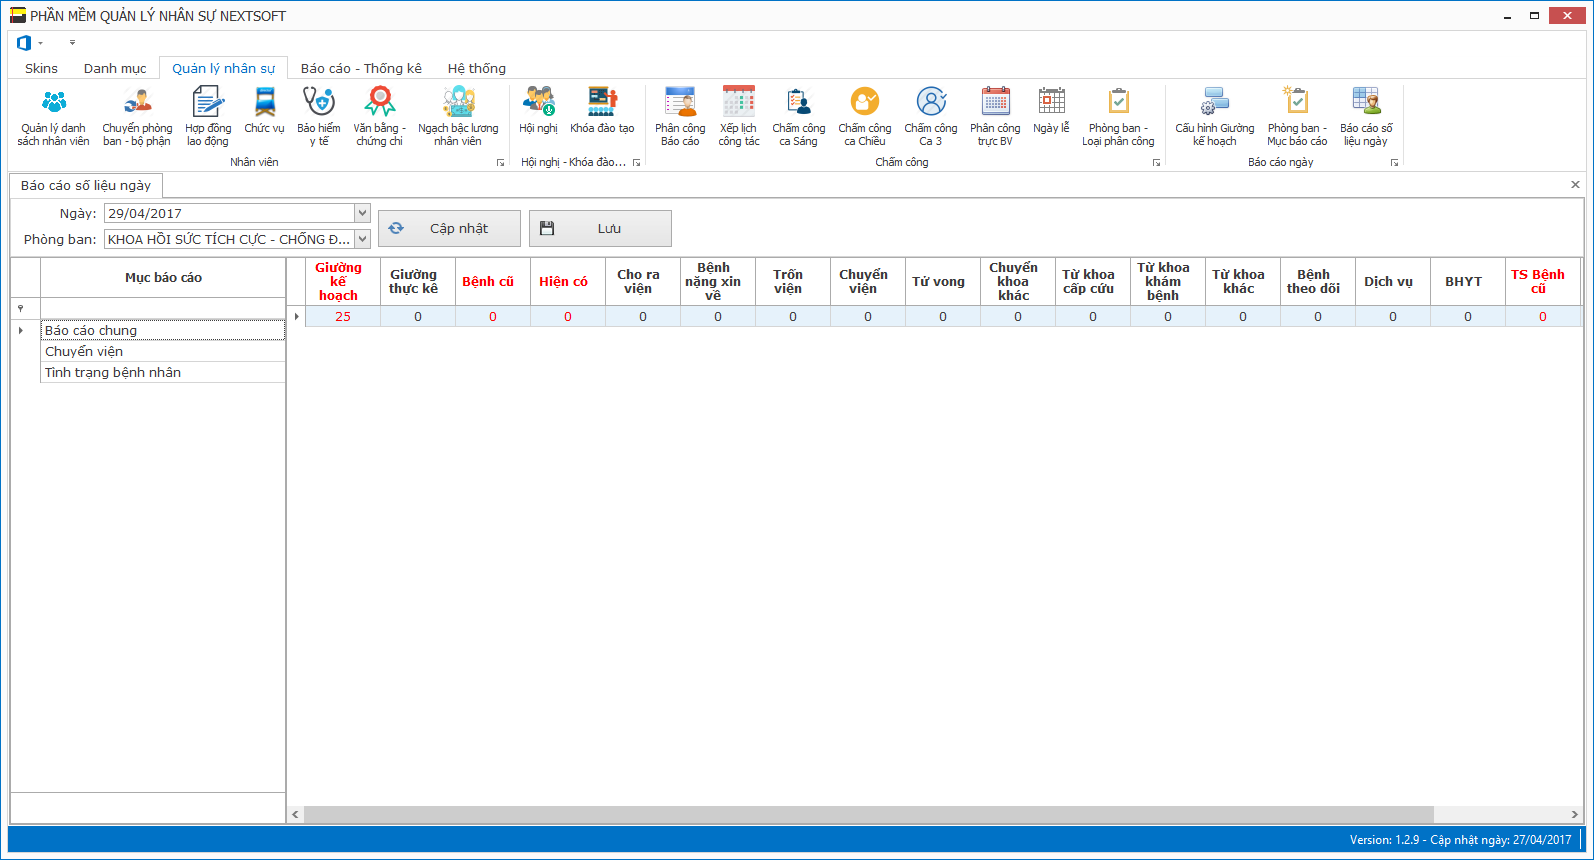
Task: Click the horizontal scrollbar thumb
Action: [868, 814]
